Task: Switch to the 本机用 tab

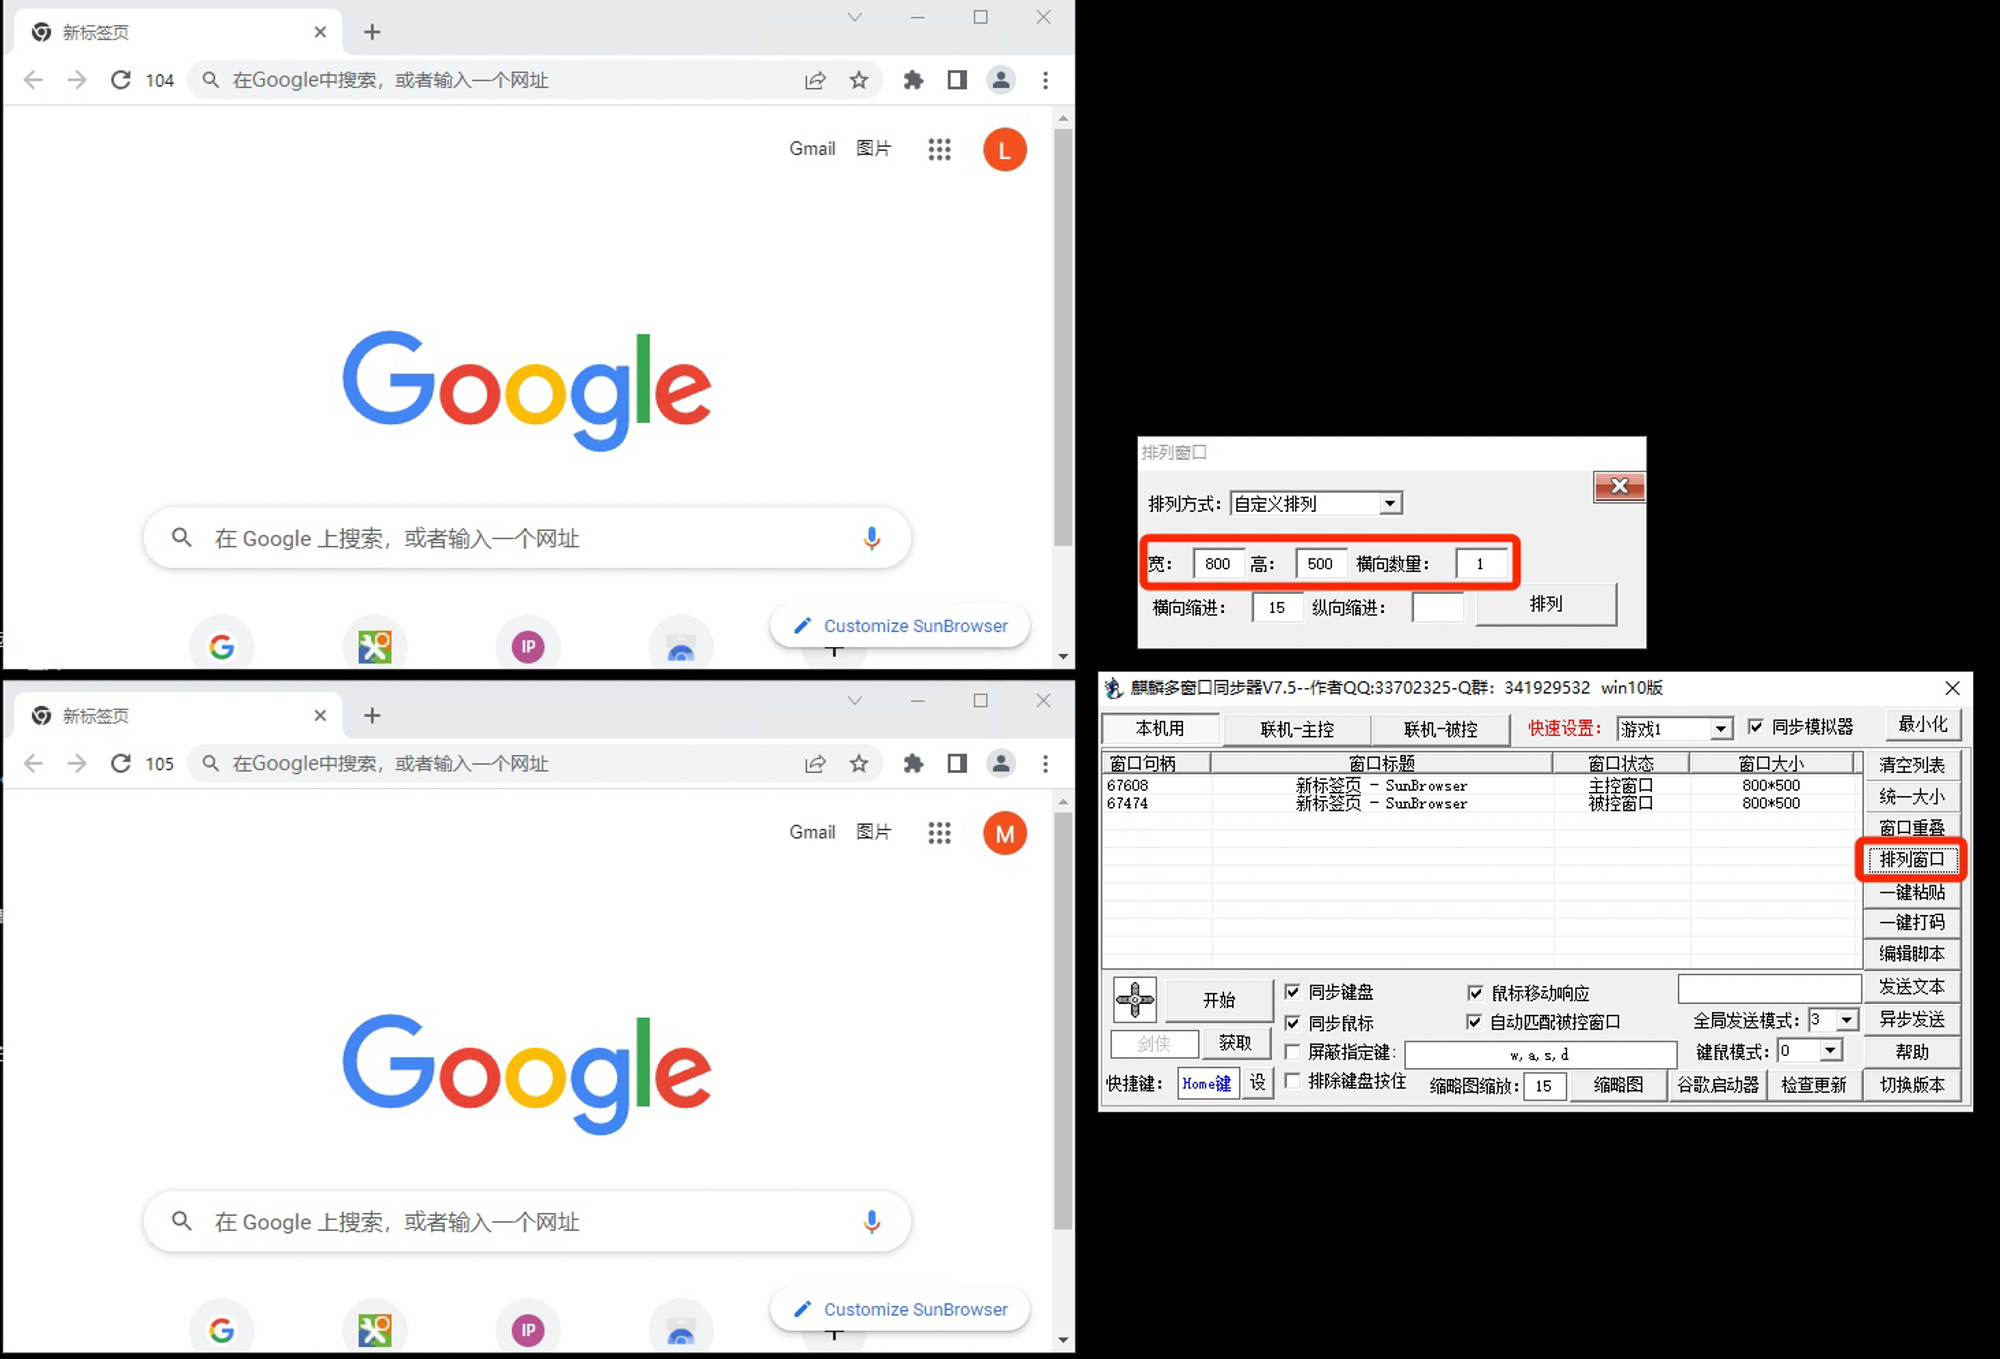Action: [x=1160, y=729]
